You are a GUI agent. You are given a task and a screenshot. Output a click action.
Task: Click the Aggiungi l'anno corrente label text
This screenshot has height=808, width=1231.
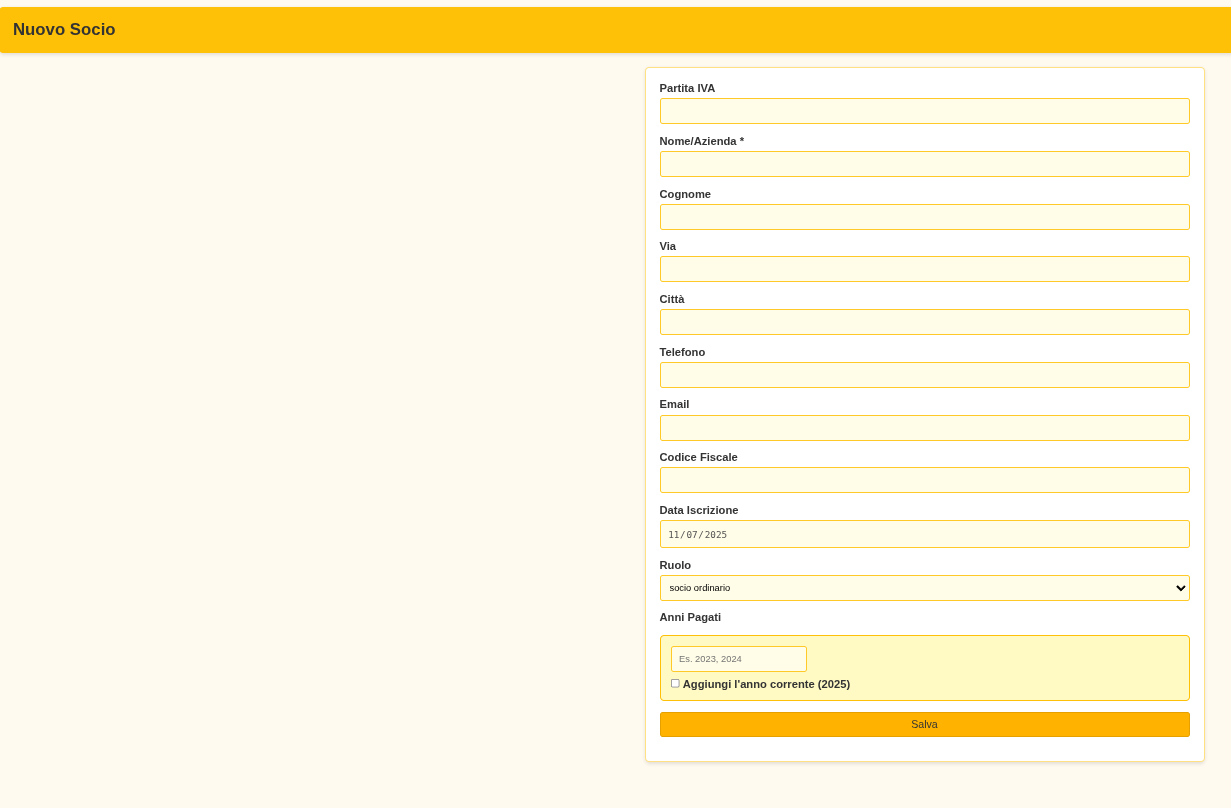tap(766, 684)
